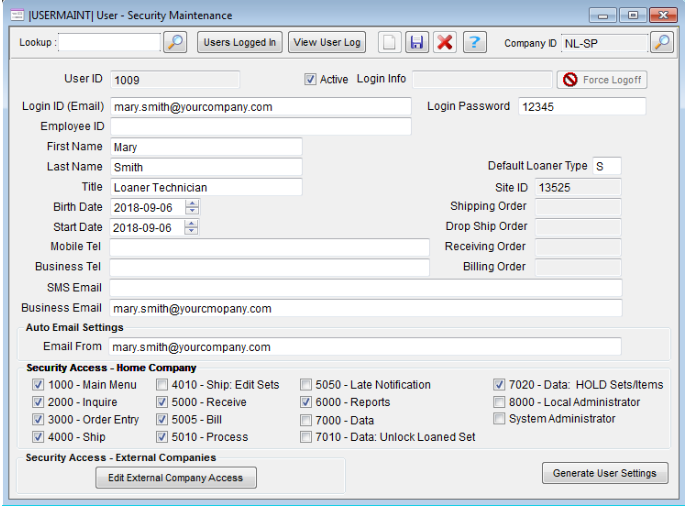Click into the Lookup text field

click(109, 43)
